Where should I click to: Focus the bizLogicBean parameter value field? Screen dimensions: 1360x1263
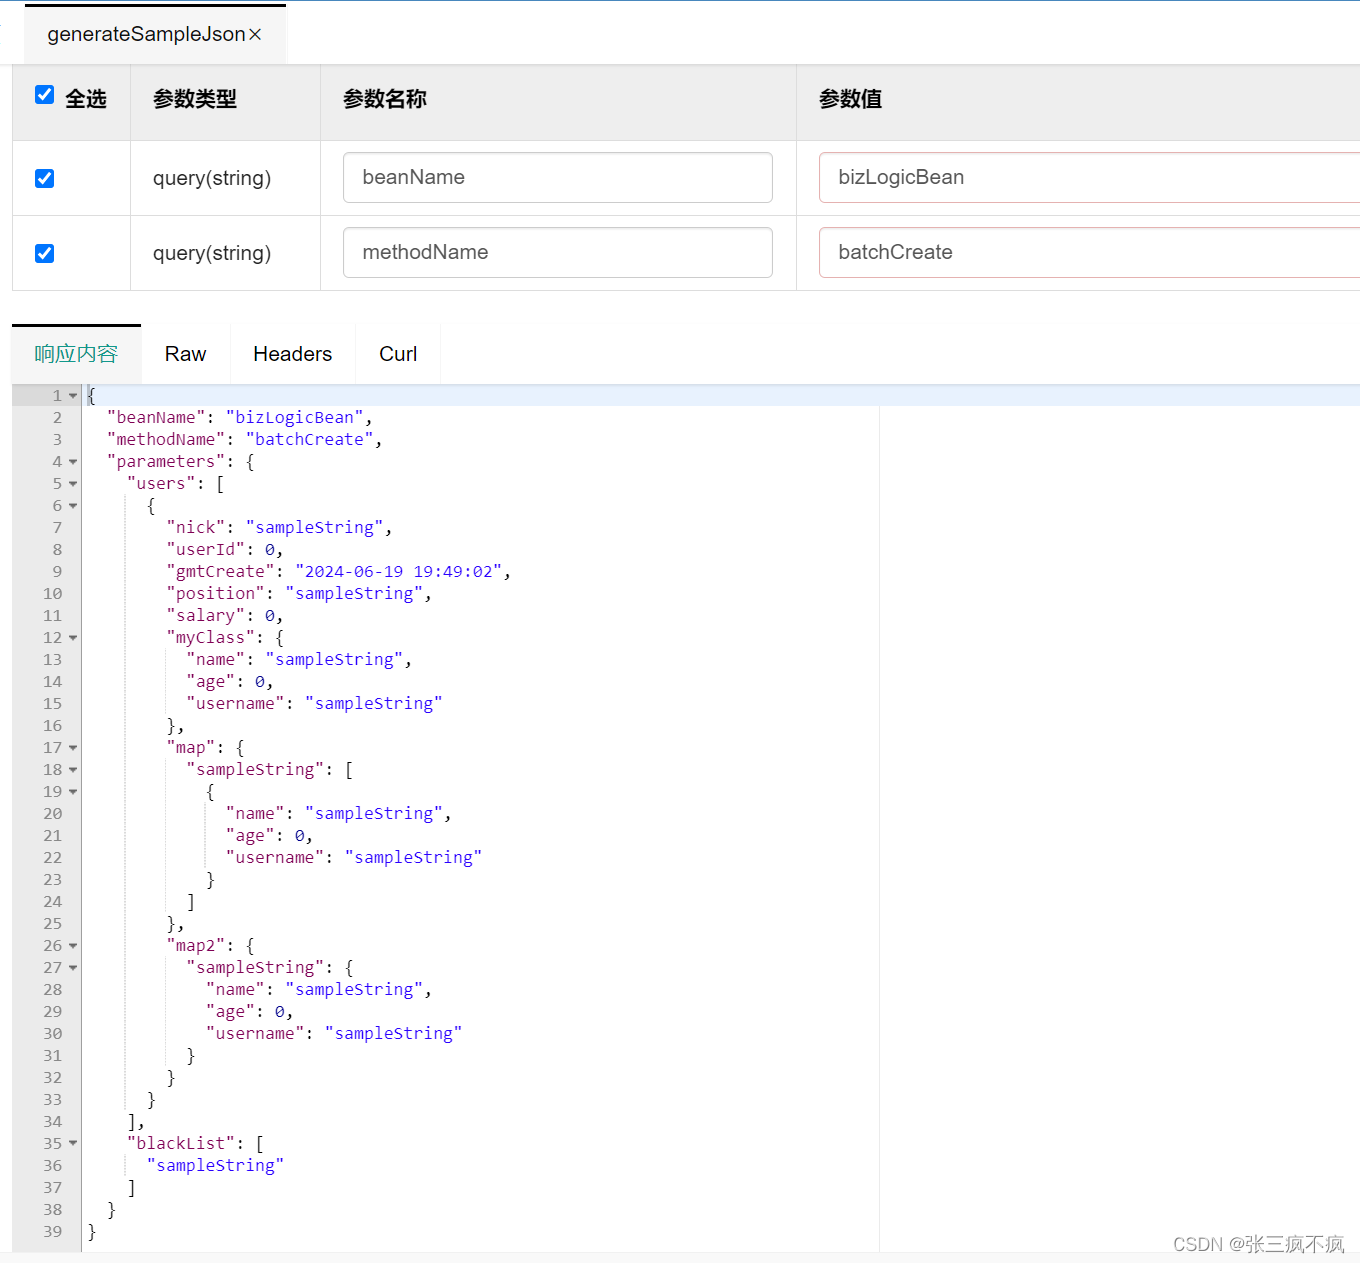(1089, 177)
